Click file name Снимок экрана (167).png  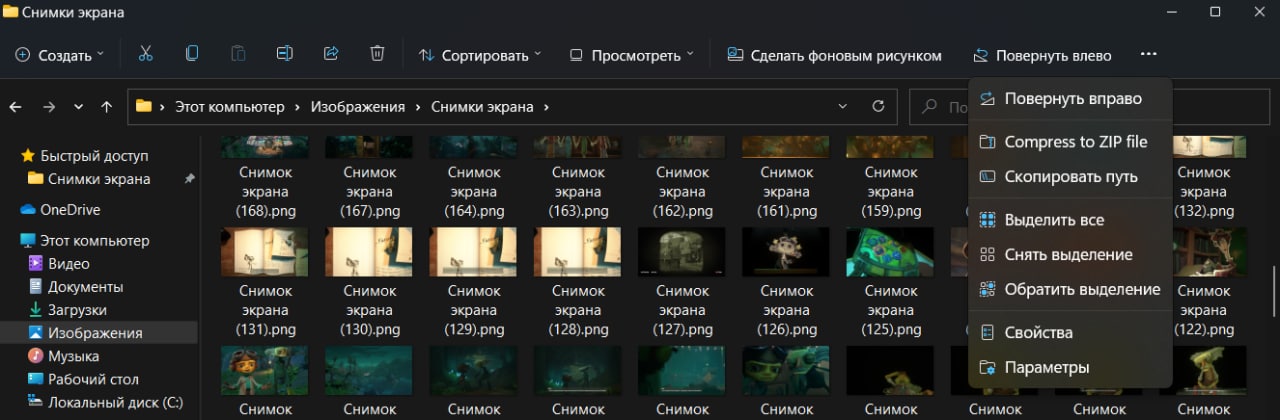coord(369,192)
